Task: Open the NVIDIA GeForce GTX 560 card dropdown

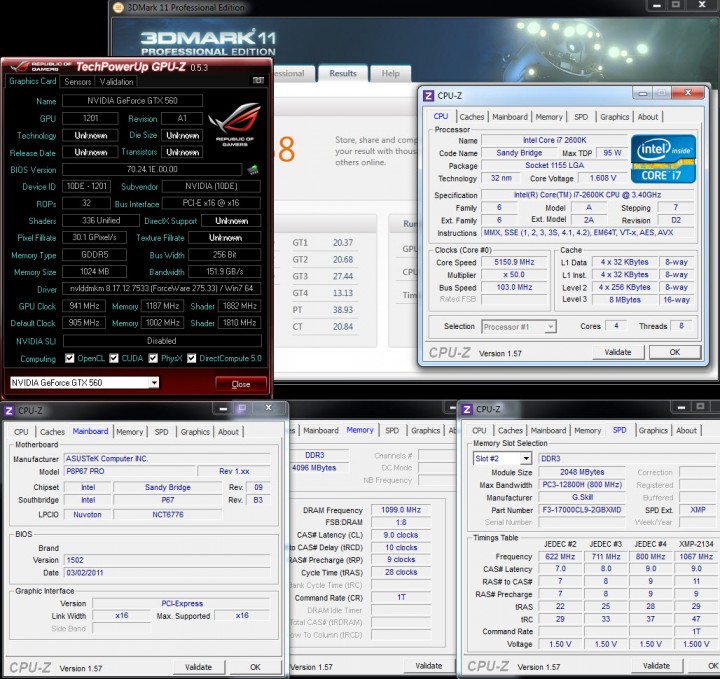Action: [x=154, y=382]
